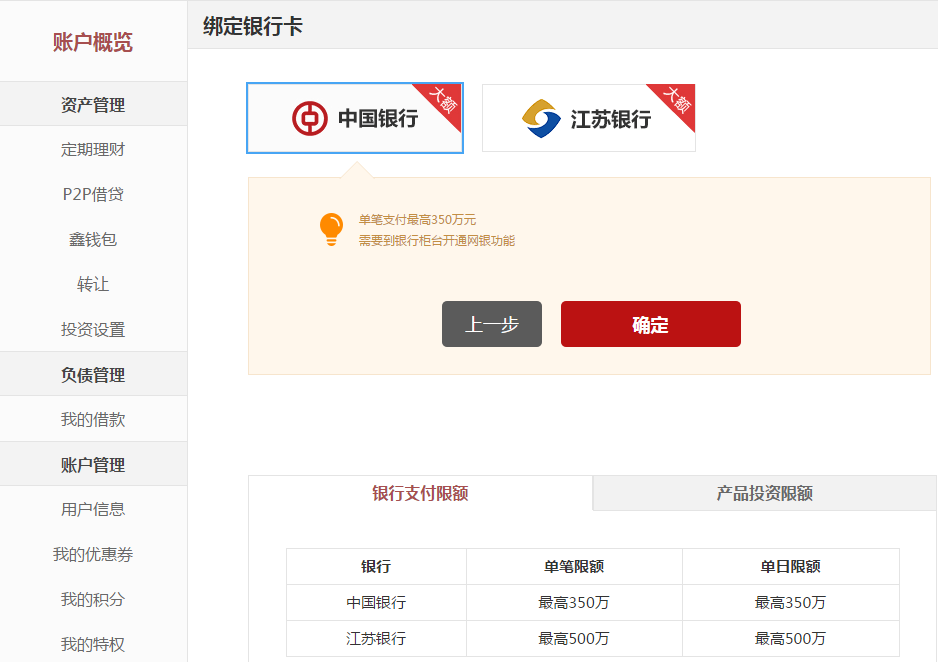Click the 江苏银行 blue-gold swirl logo
Screen dimensions: 938x662
[x=541, y=118]
